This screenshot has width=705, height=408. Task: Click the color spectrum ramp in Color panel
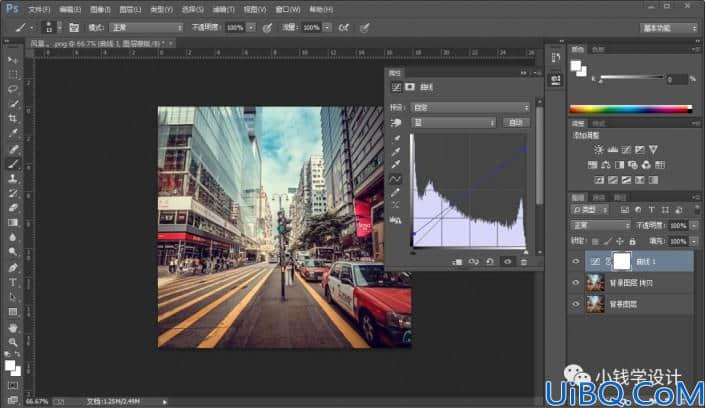[x=631, y=109]
